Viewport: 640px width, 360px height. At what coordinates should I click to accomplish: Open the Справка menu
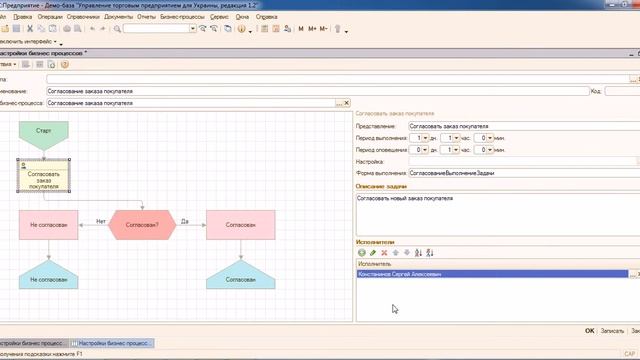267,17
